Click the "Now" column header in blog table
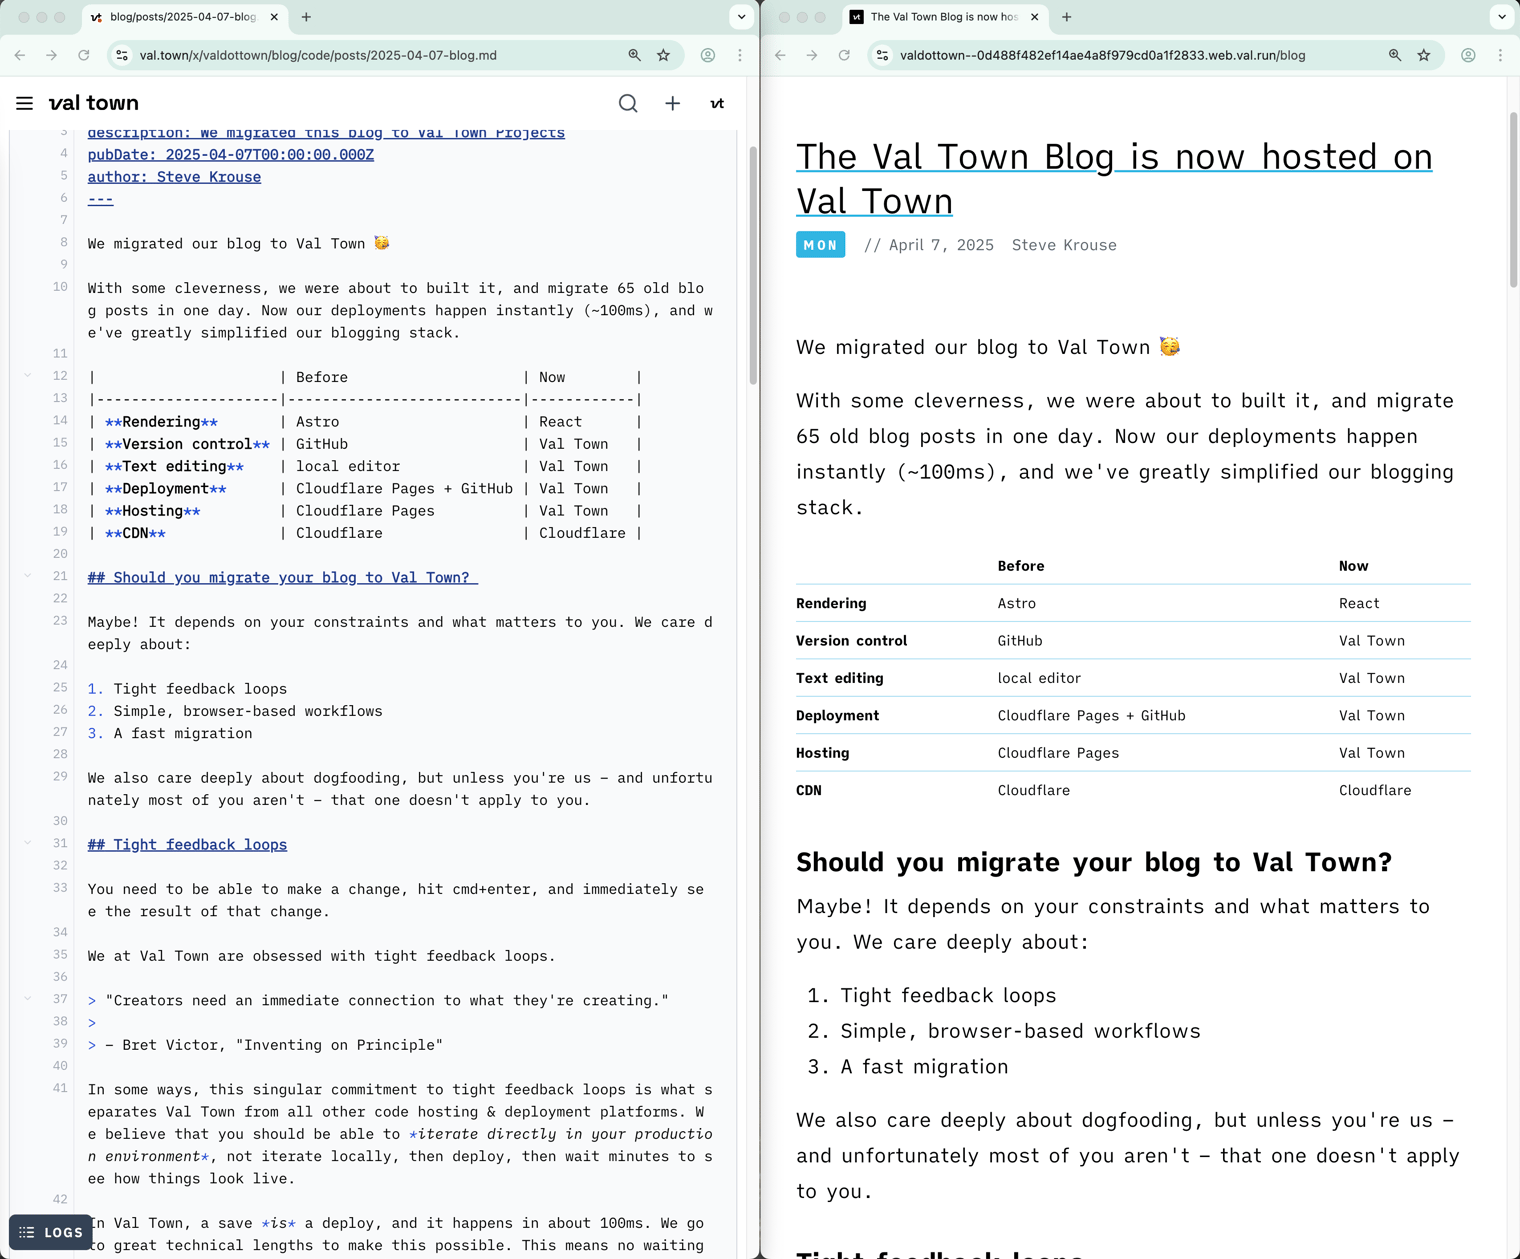The height and width of the screenshot is (1259, 1520). pos(1354,566)
